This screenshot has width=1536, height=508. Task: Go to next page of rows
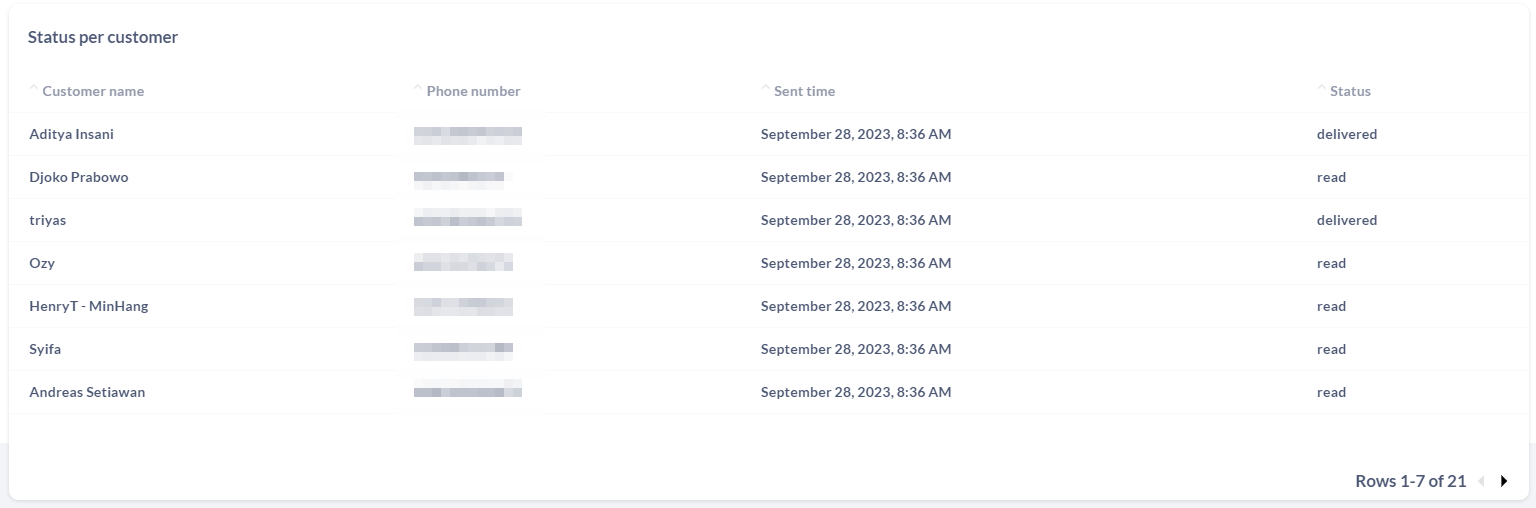click(x=1504, y=481)
